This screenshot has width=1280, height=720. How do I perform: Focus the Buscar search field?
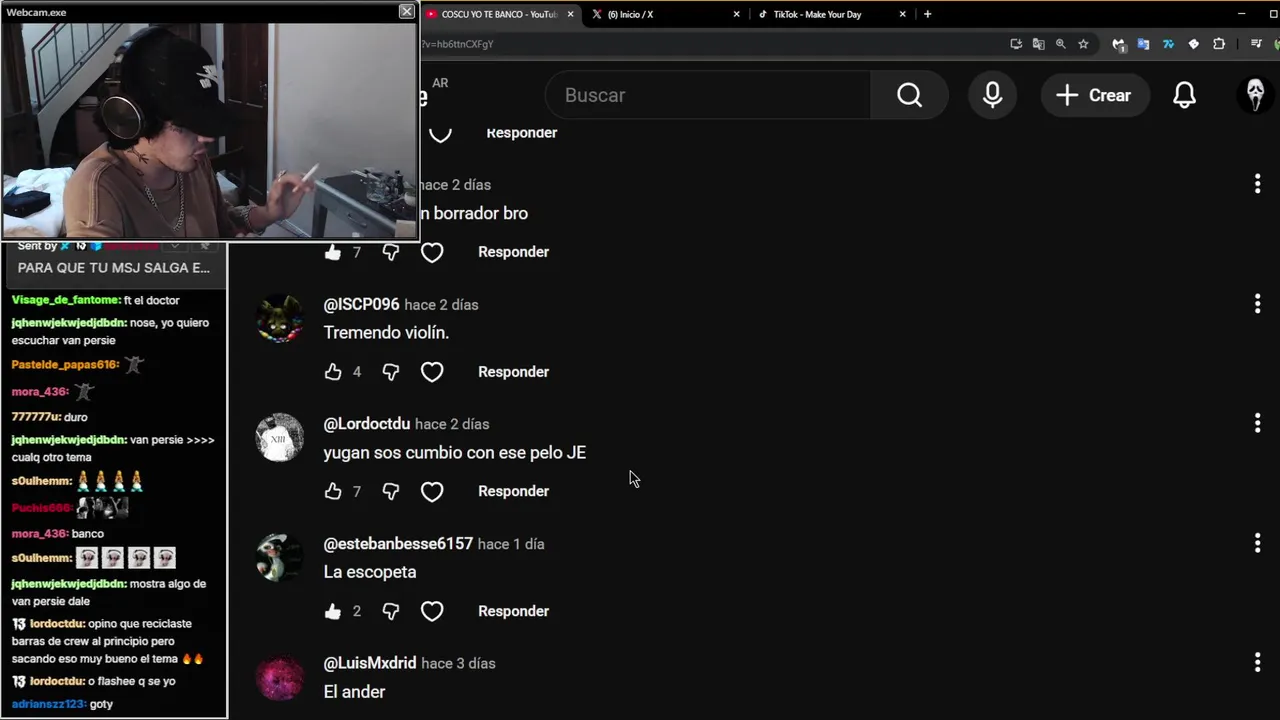coord(708,95)
